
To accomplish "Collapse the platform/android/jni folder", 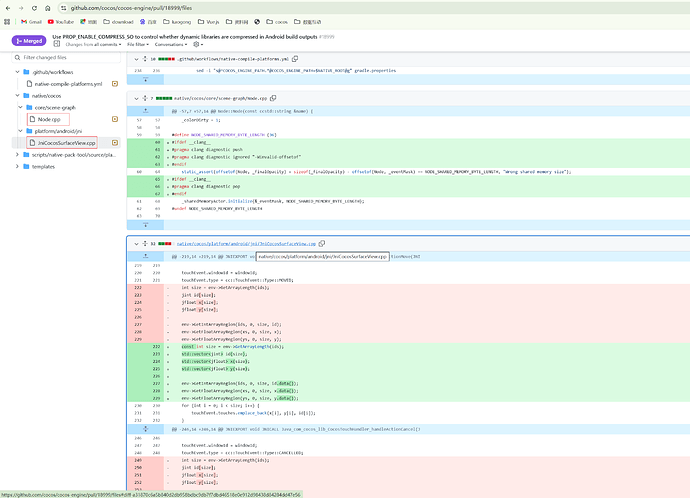I will click(x=20, y=131).
